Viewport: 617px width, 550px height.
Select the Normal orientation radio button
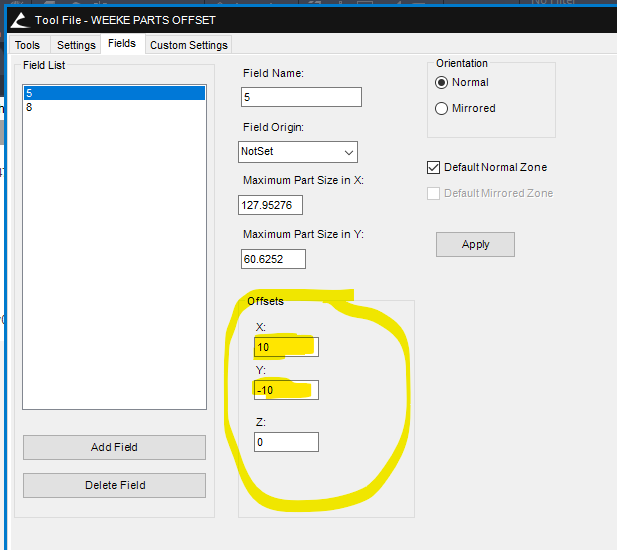pos(442,83)
